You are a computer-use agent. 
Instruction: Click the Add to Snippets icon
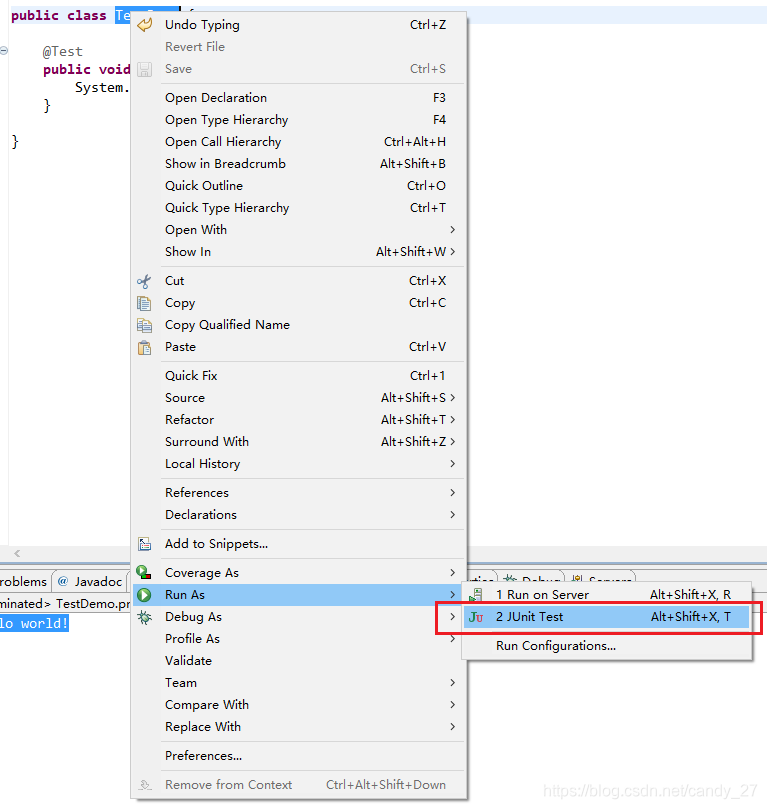(x=144, y=544)
